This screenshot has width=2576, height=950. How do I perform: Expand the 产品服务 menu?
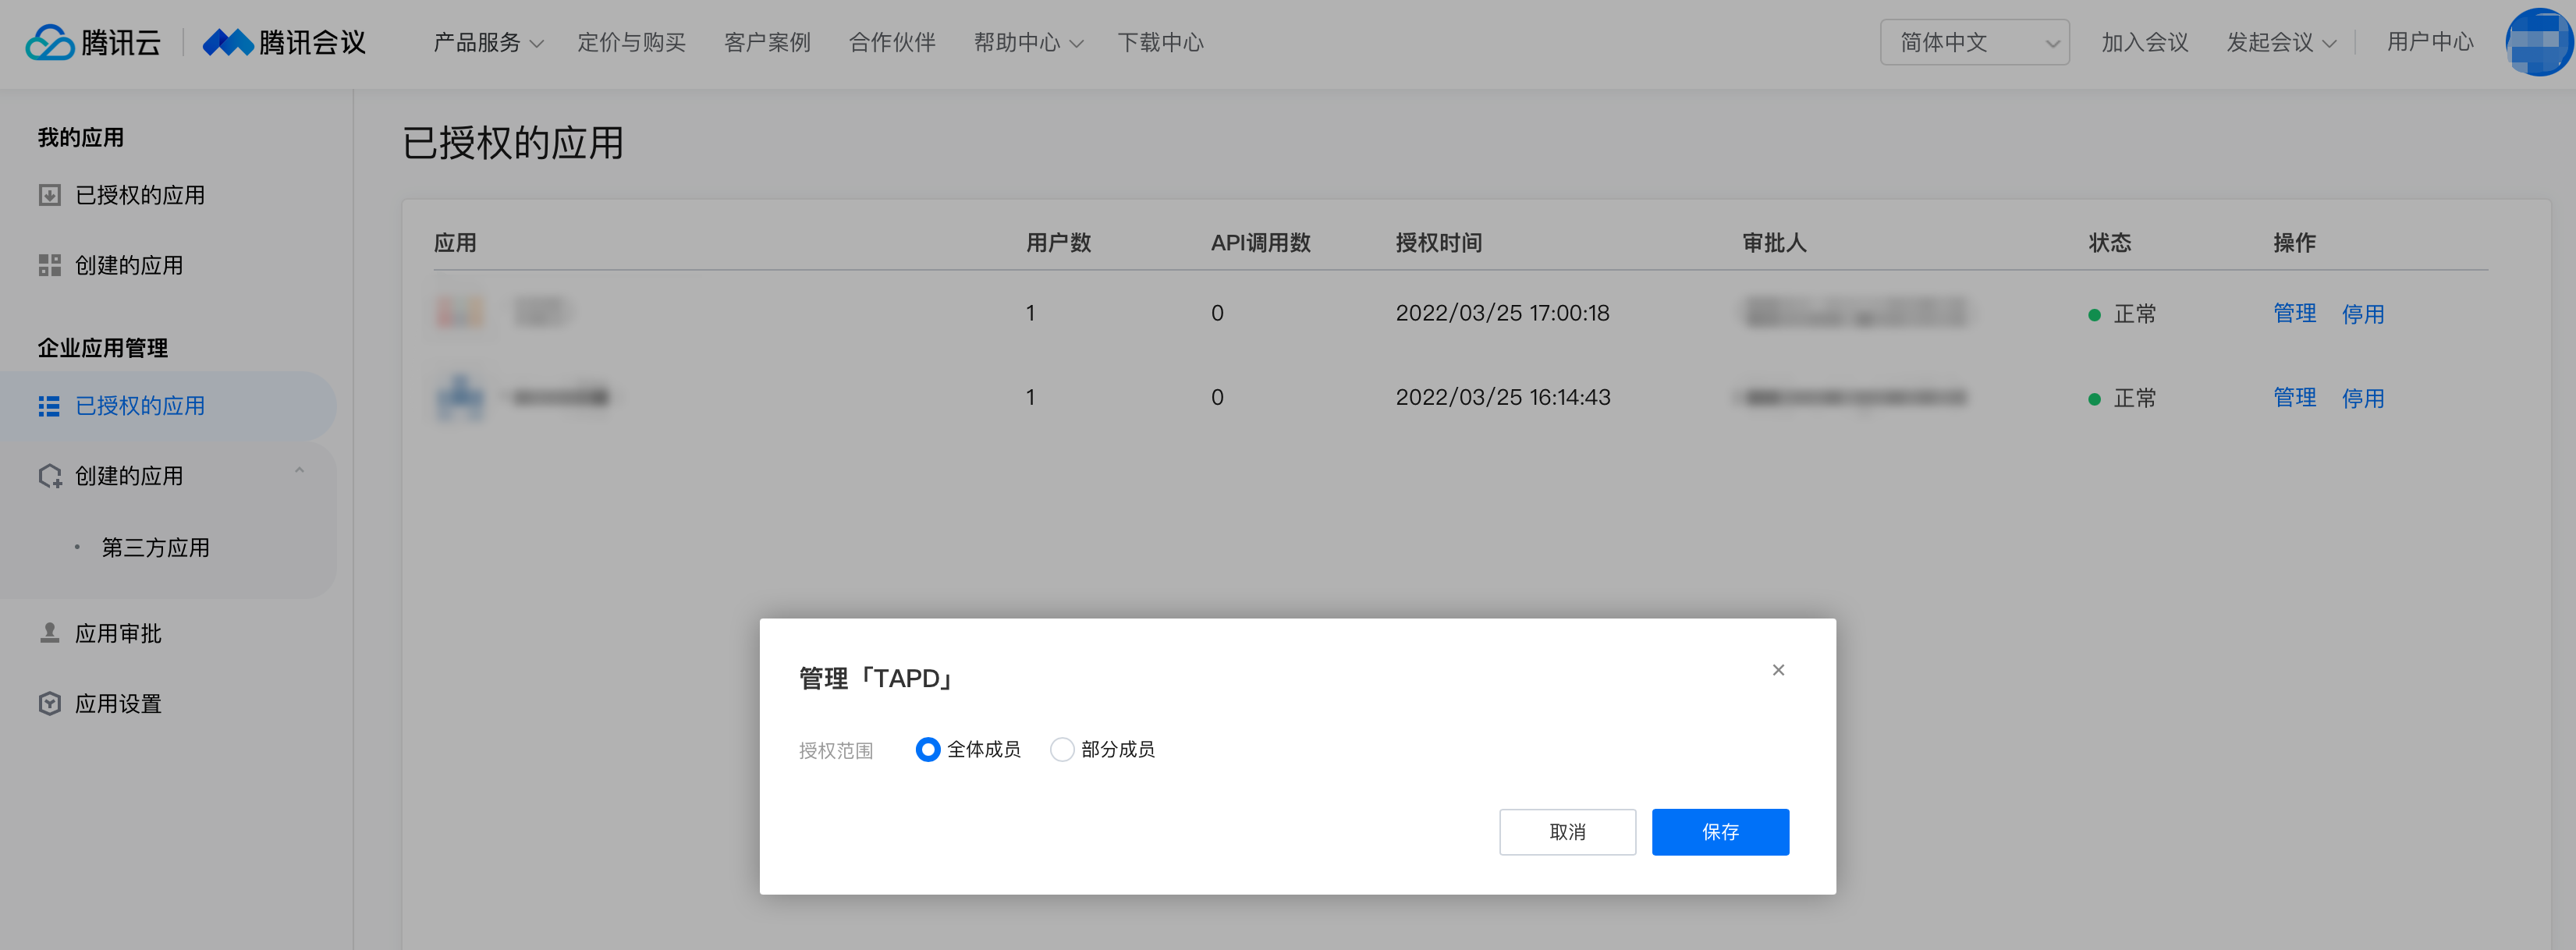coord(488,42)
